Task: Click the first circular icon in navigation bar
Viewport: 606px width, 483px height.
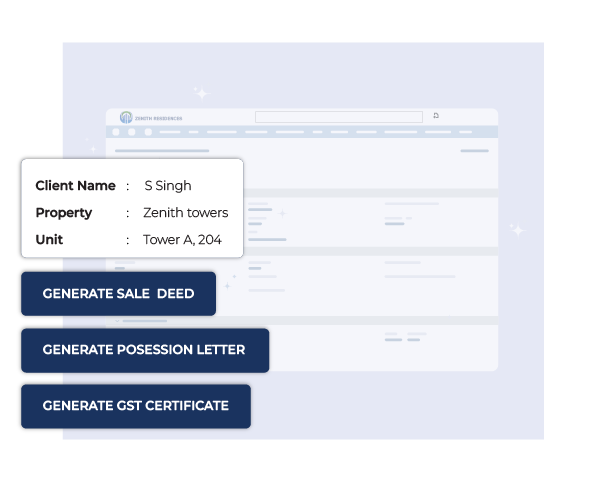Action: [x=116, y=132]
